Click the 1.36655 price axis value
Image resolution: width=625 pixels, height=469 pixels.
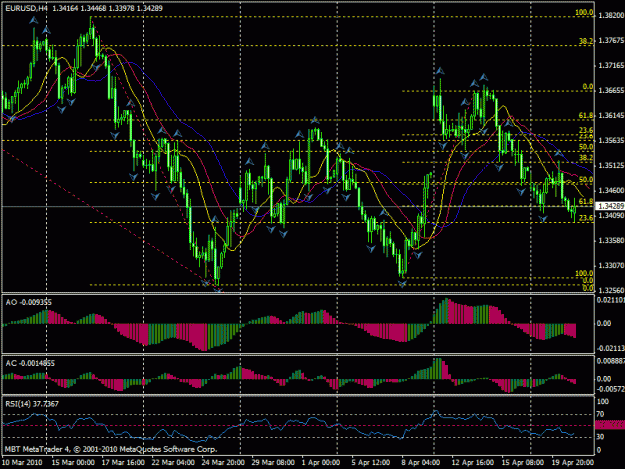[611, 90]
